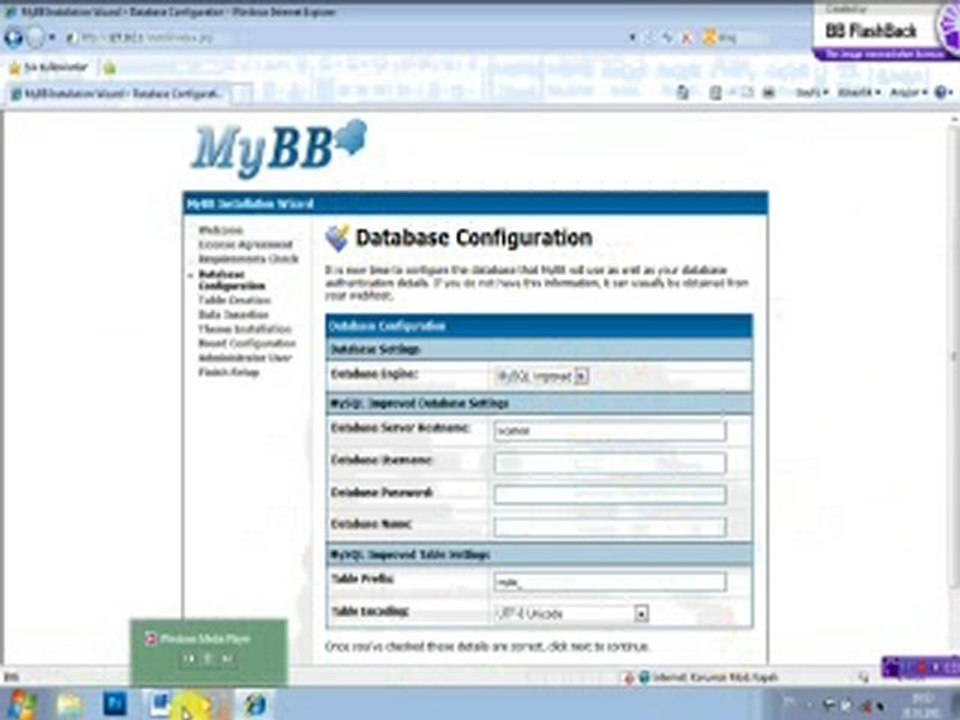Click Data Insertion step in sidebar
Screen dimensions: 960x720
234,315
